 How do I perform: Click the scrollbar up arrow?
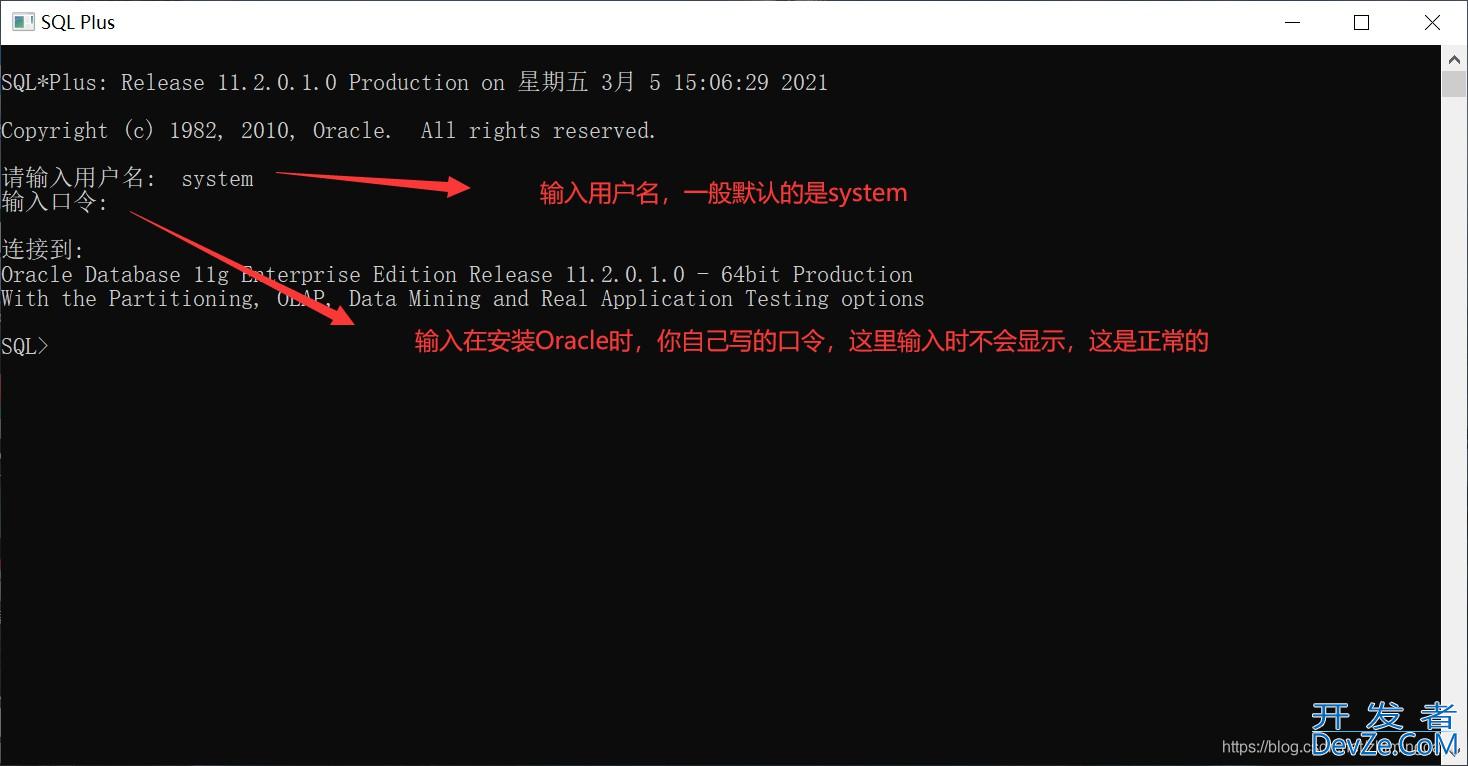[1454, 58]
